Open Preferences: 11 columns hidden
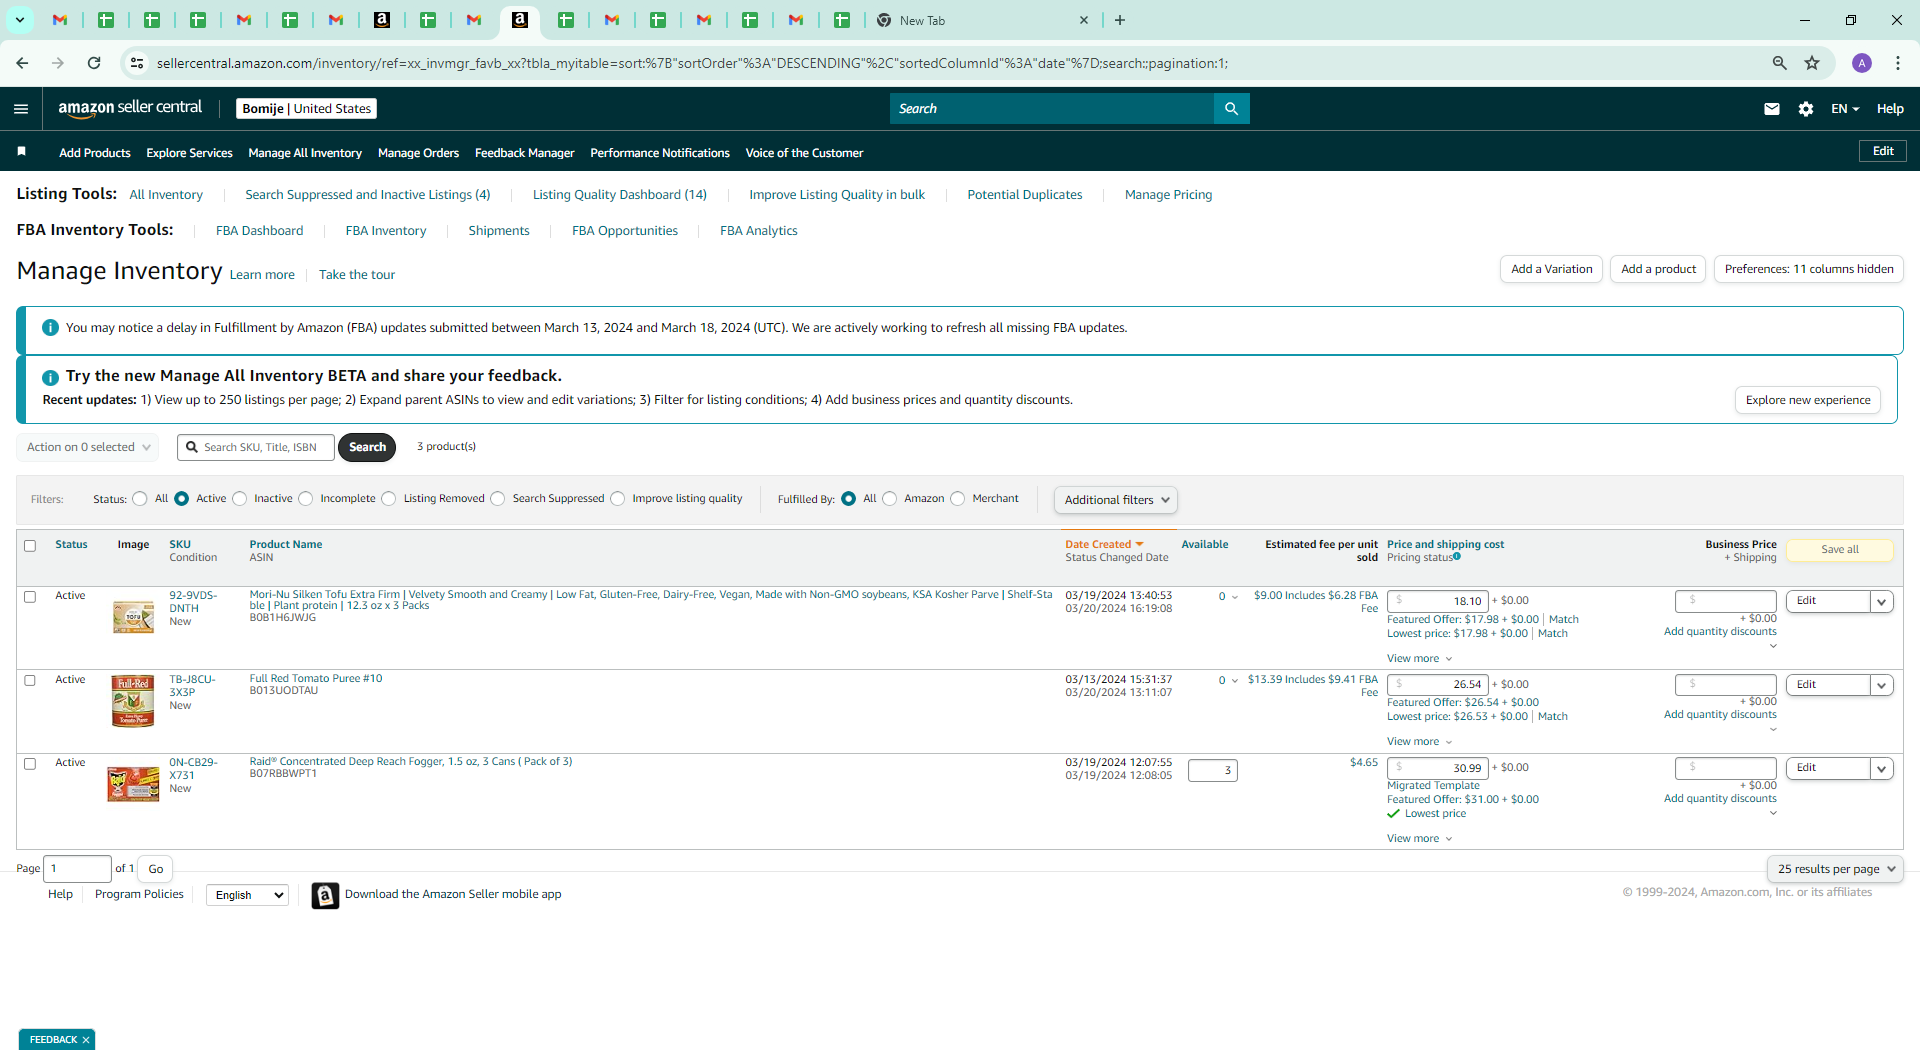The width and height of the screenshot is (1920, 1050). [1809, 269]
